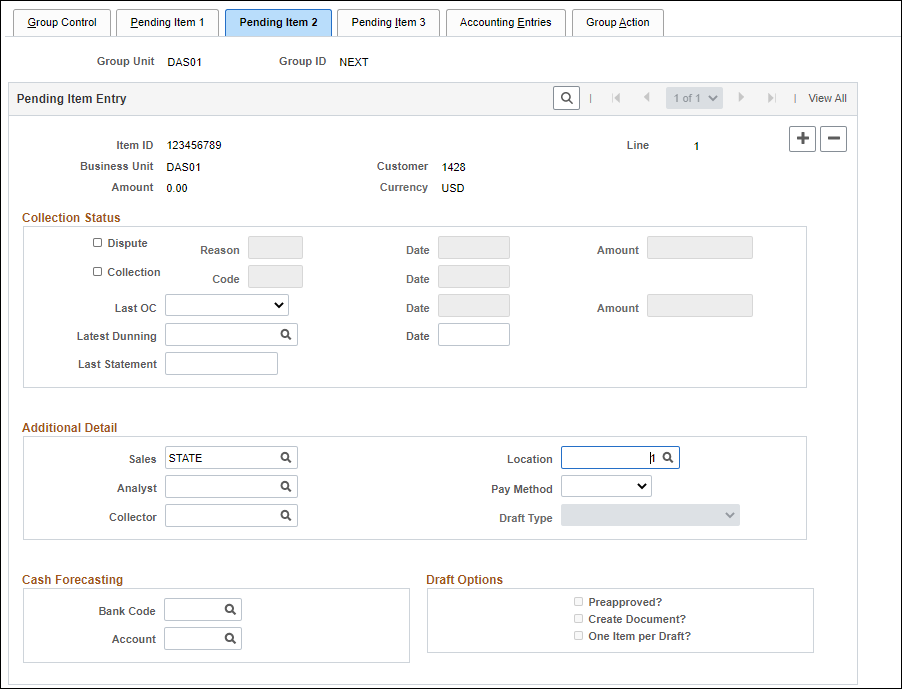Viewport: 902px width, 689px height.
Task: Click Business Unit value DAS01
Action: (x=184, y=167)
